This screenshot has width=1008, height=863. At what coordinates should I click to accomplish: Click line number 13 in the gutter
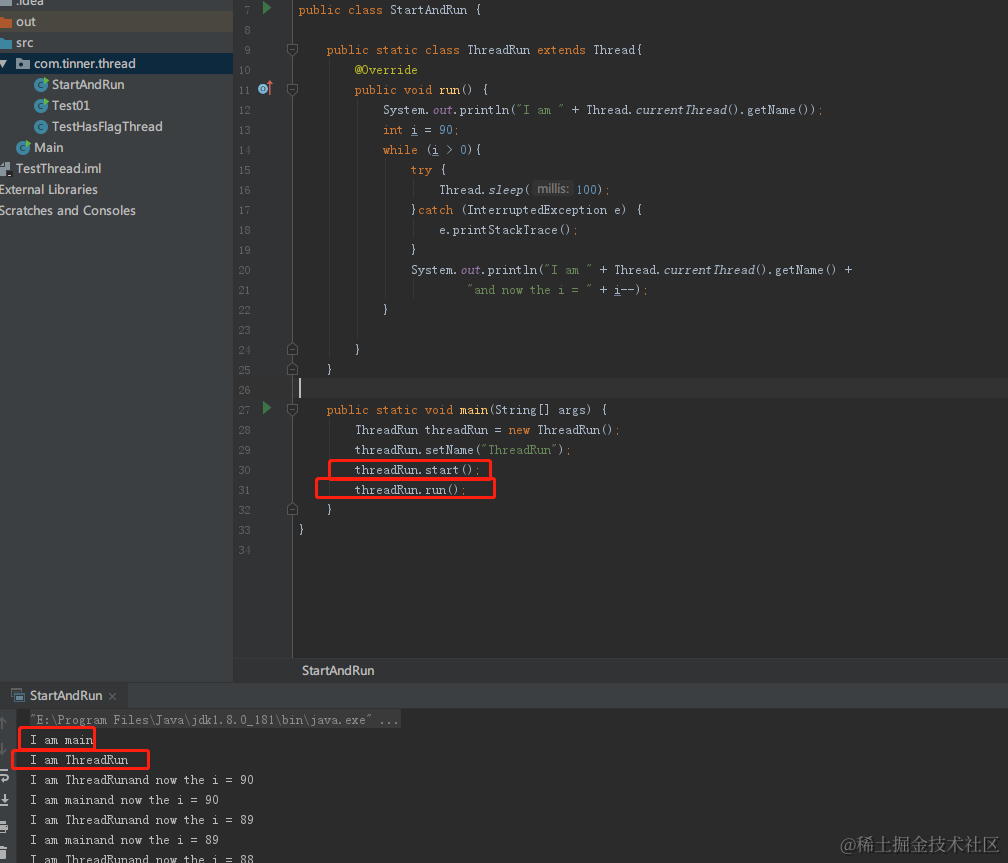pyautogui.click(x=244, y=130)
